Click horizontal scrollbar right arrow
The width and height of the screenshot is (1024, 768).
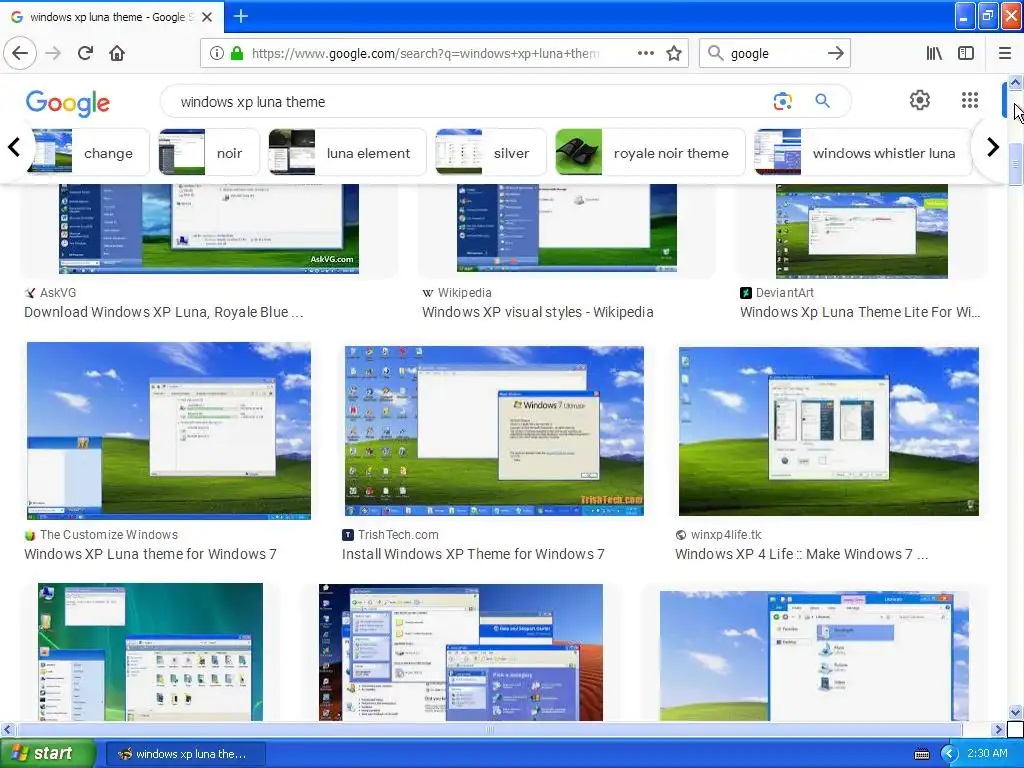tap(999, 729)
